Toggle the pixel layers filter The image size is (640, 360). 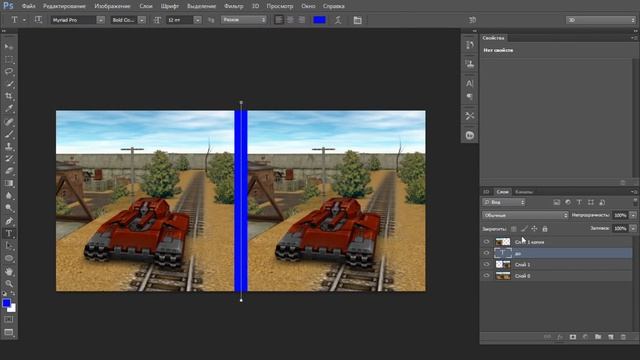tap(556, 202)
